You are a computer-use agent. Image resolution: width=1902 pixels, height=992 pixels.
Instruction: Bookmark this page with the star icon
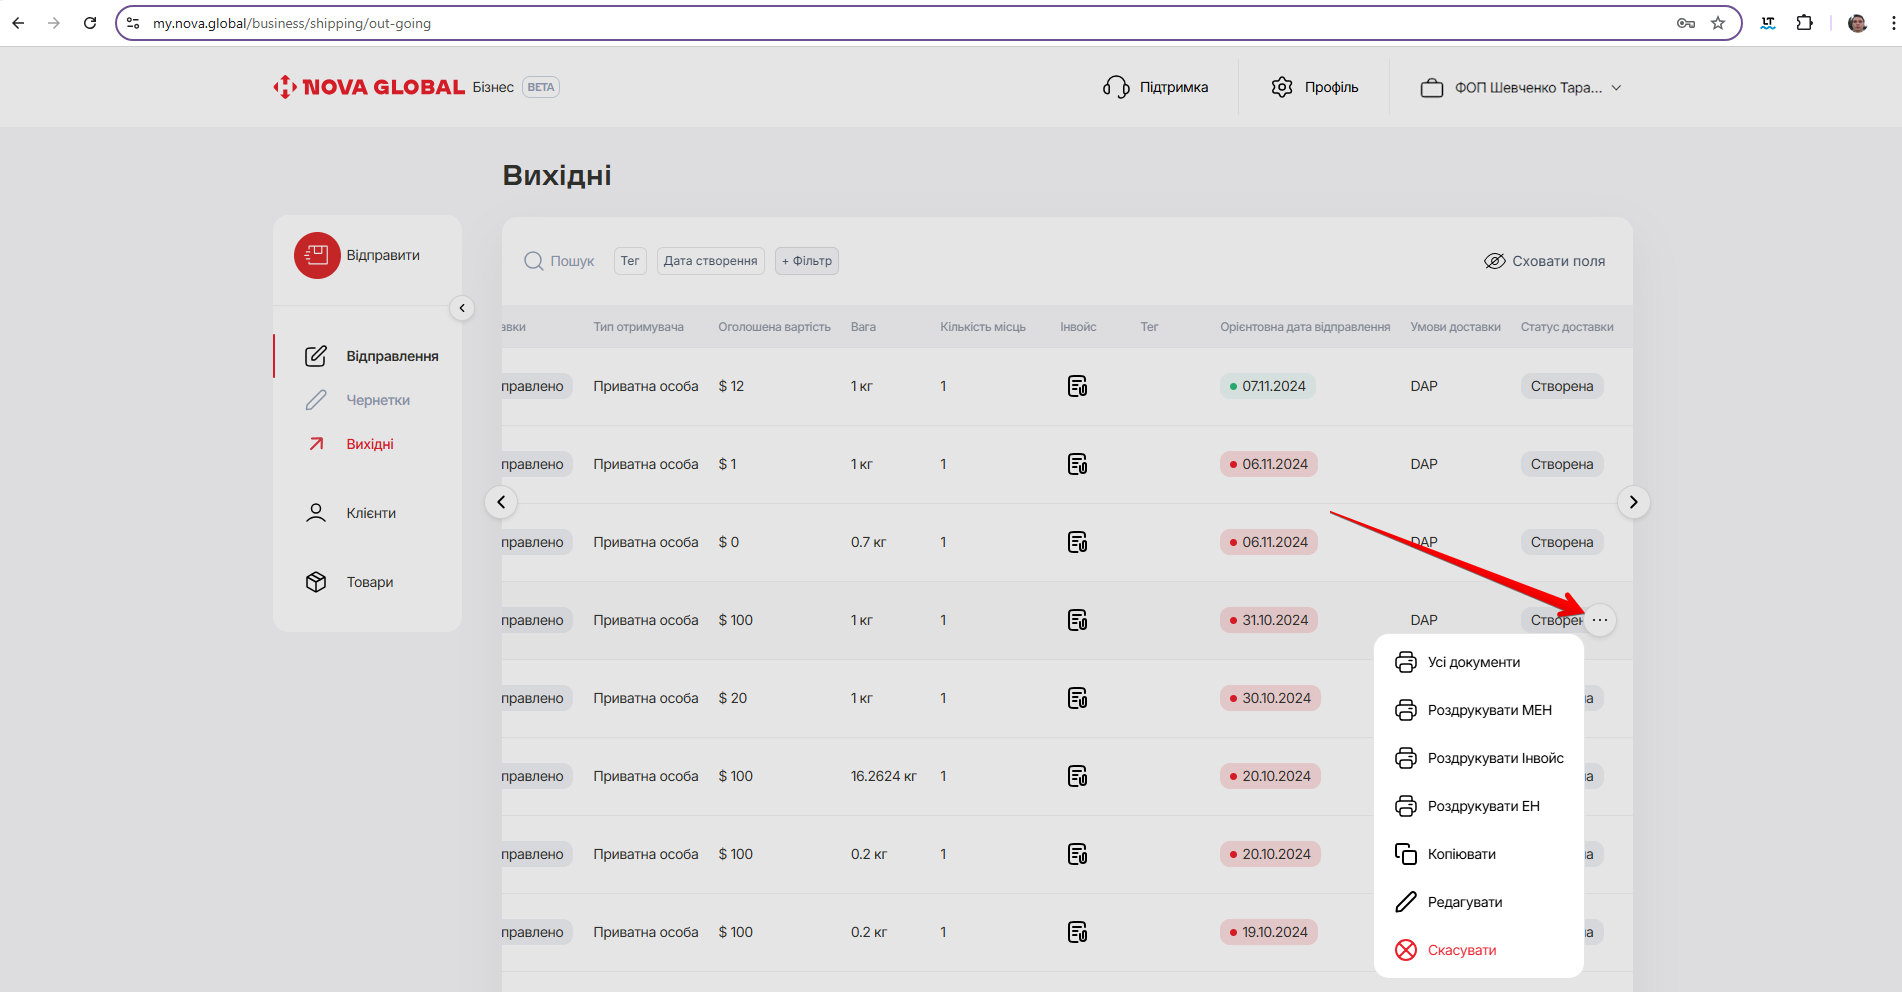(1718, 23)
